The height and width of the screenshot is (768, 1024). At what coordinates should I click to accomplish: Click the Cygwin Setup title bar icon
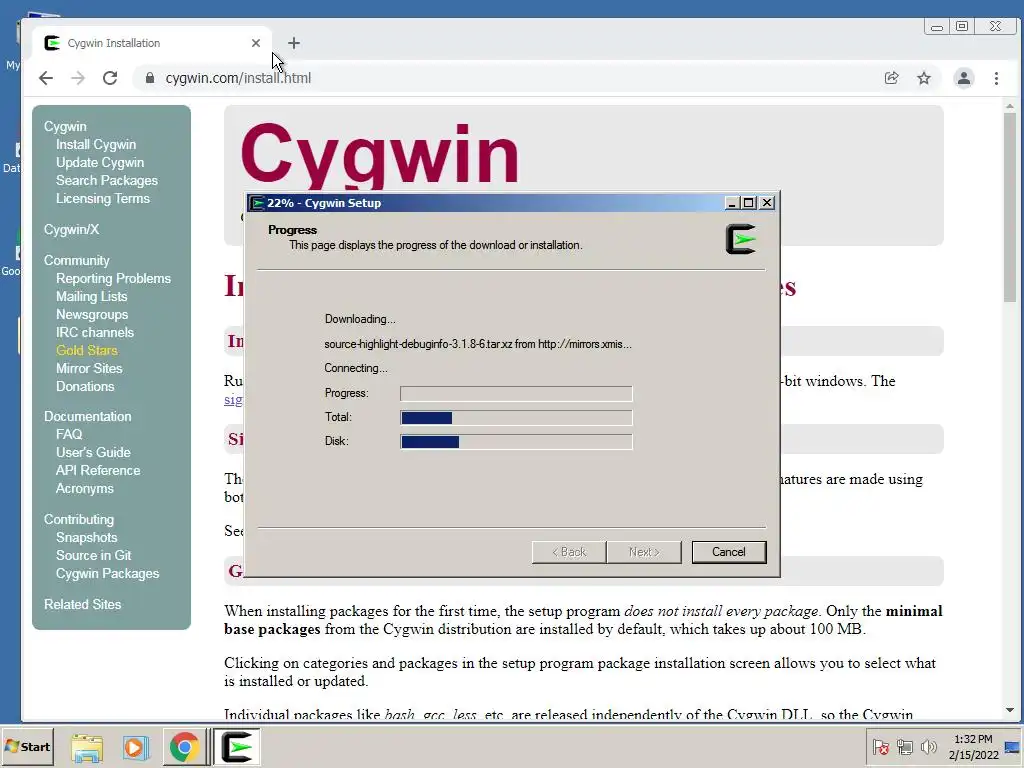tap(258, 203)
